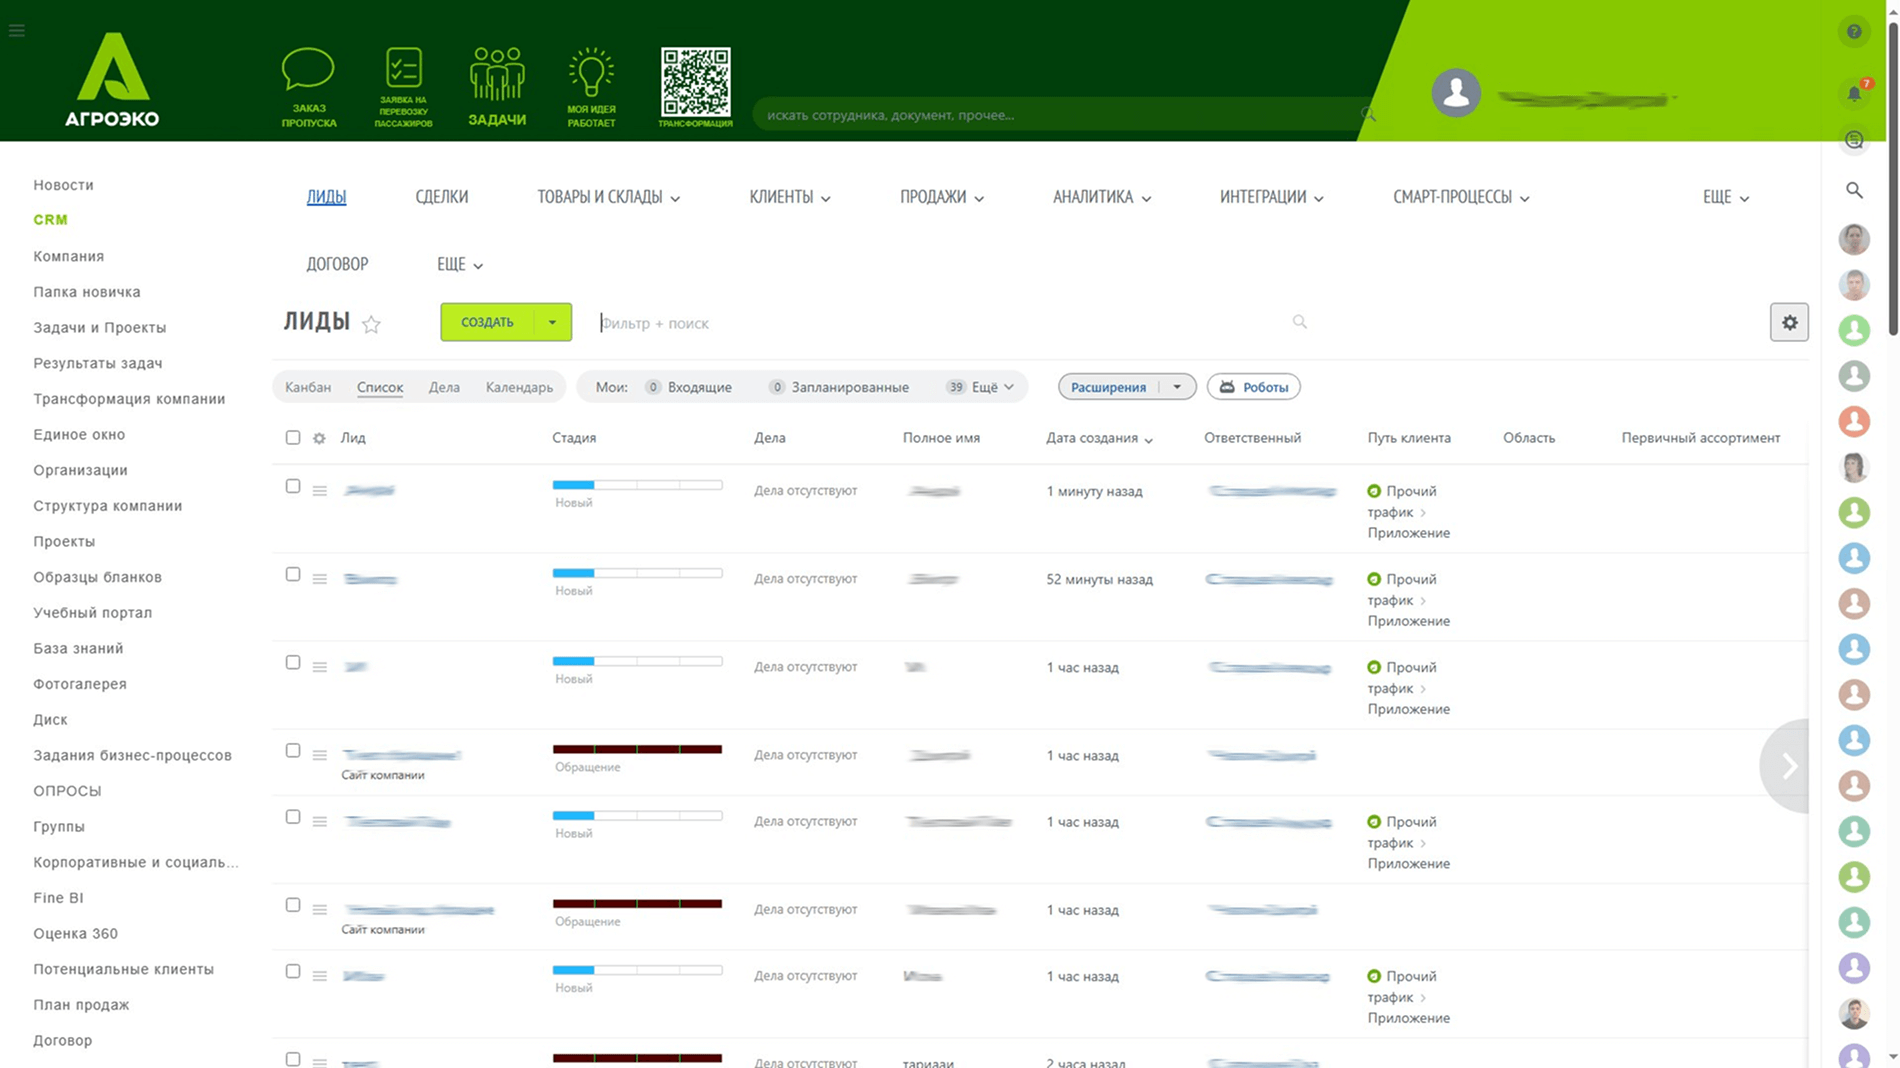Click the Ответственный column header
This screenshot has height=1068, width=1900.
(x=1252, y=438)
